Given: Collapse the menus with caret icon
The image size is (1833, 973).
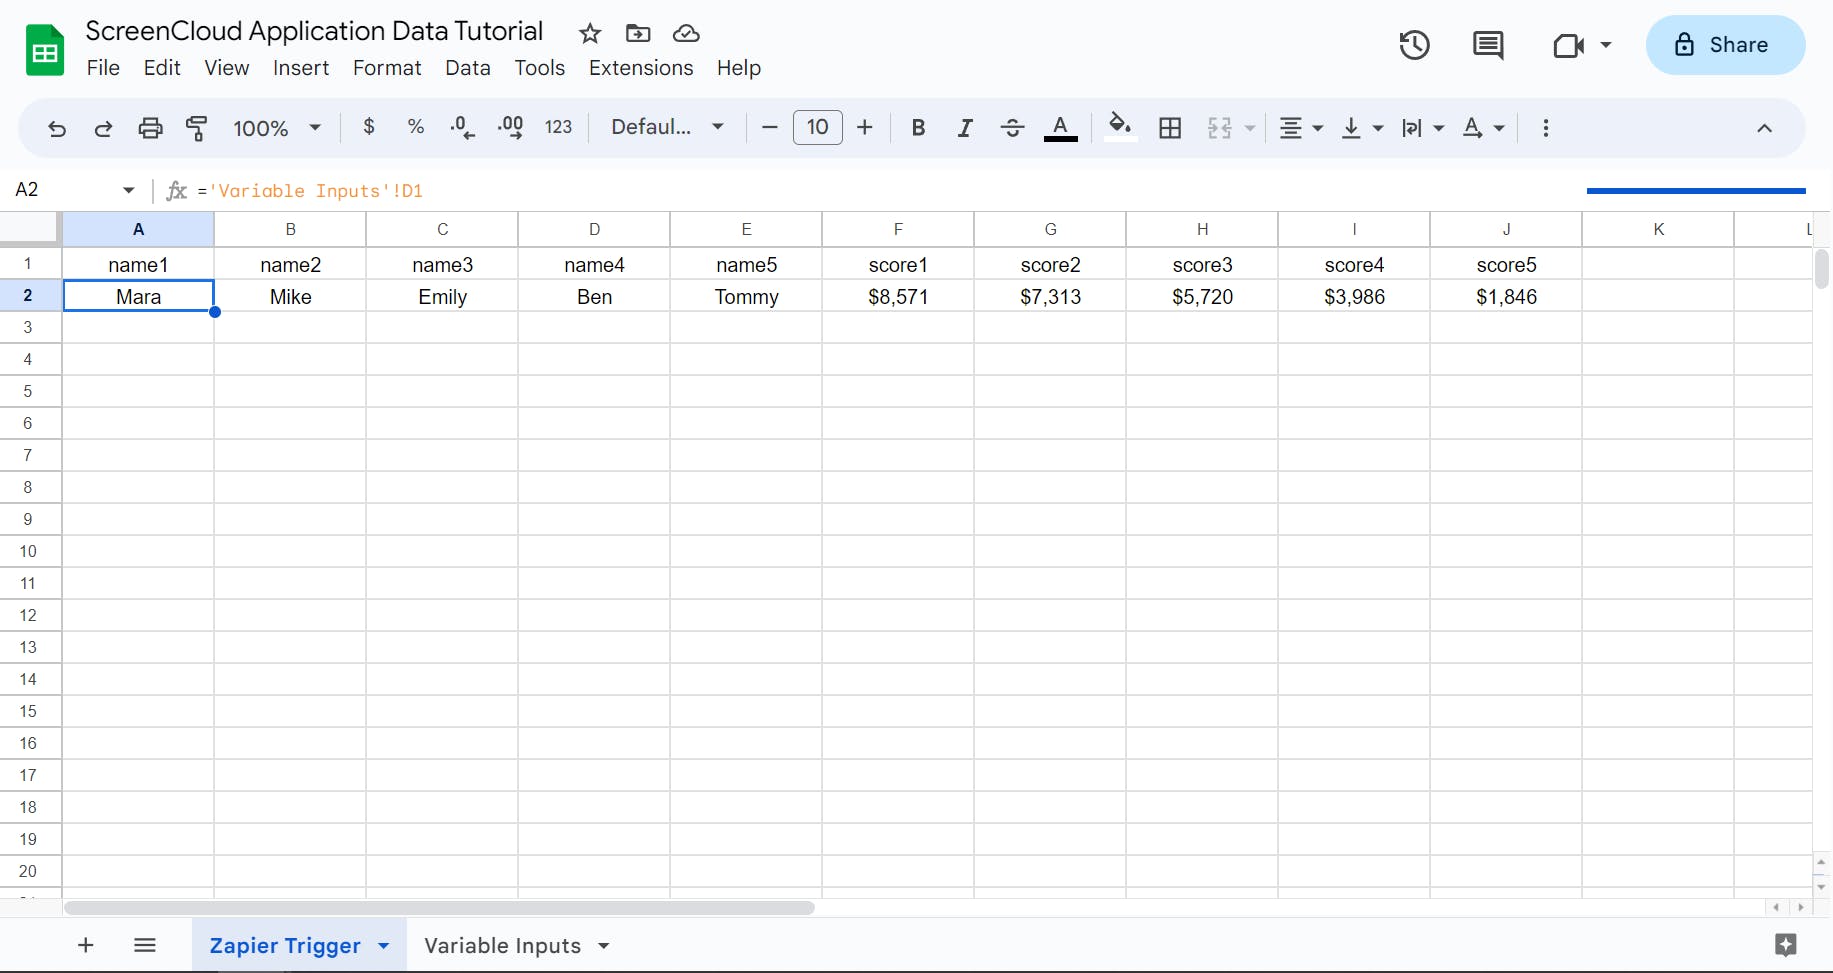Looking at the screenshot, I should coord(1764,128).
